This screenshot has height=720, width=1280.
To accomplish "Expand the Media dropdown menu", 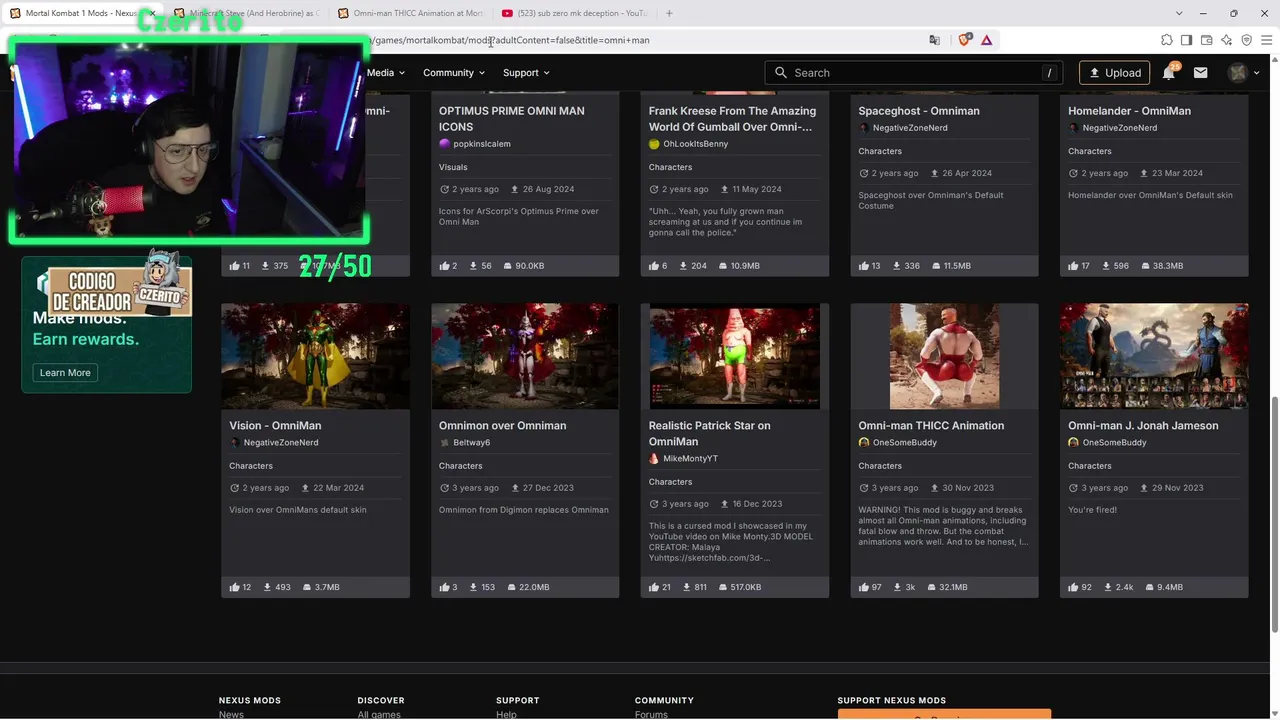I will [x=386, y=73].
